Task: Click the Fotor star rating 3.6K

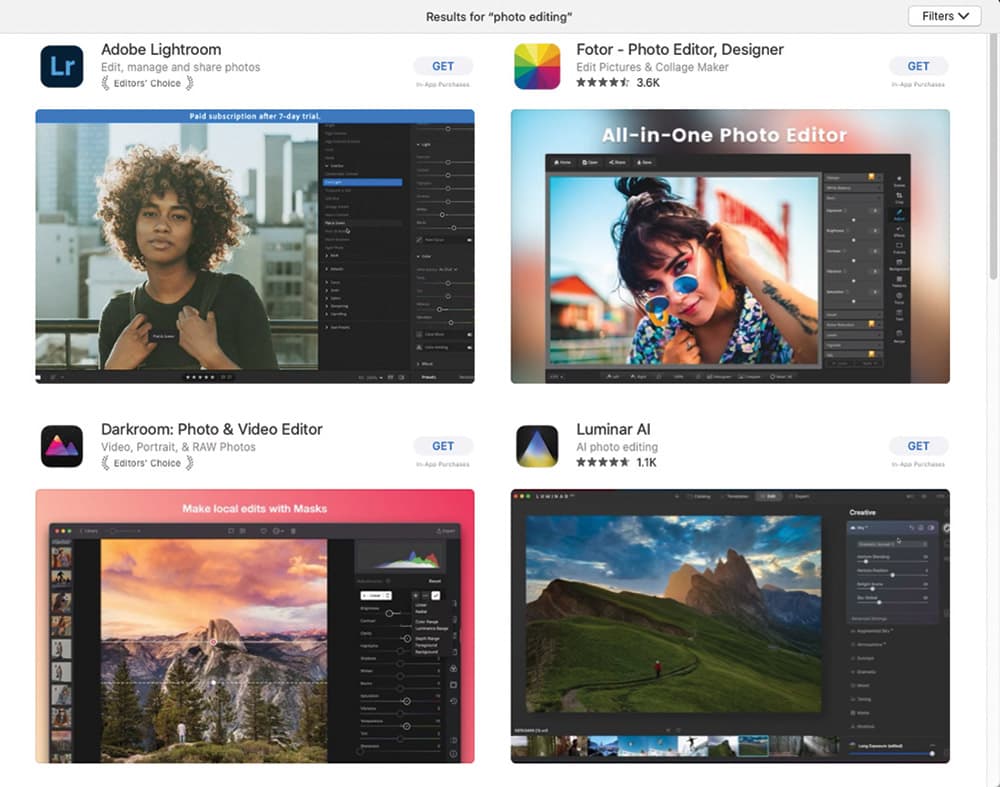Action: click(618, 83)
